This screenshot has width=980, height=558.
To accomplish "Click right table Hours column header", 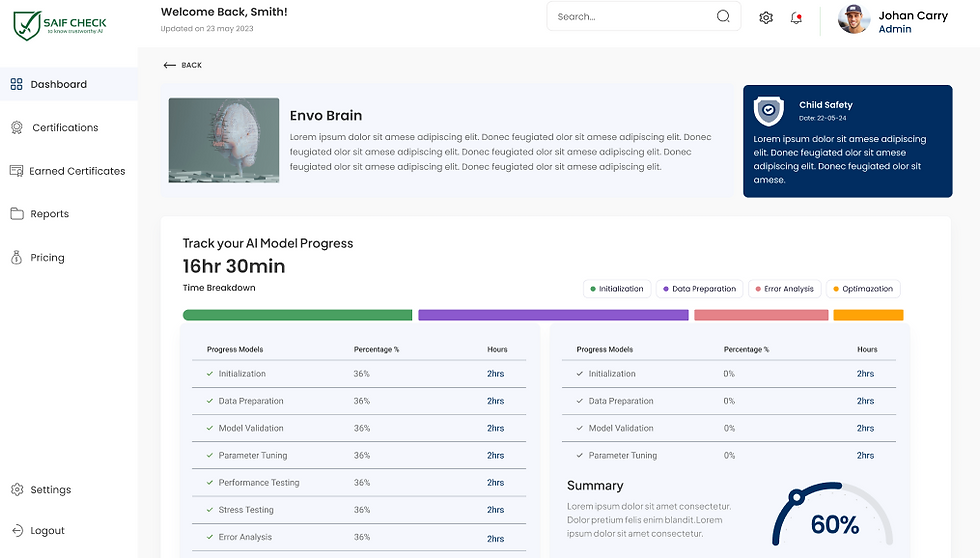I will tap(867, 349).
